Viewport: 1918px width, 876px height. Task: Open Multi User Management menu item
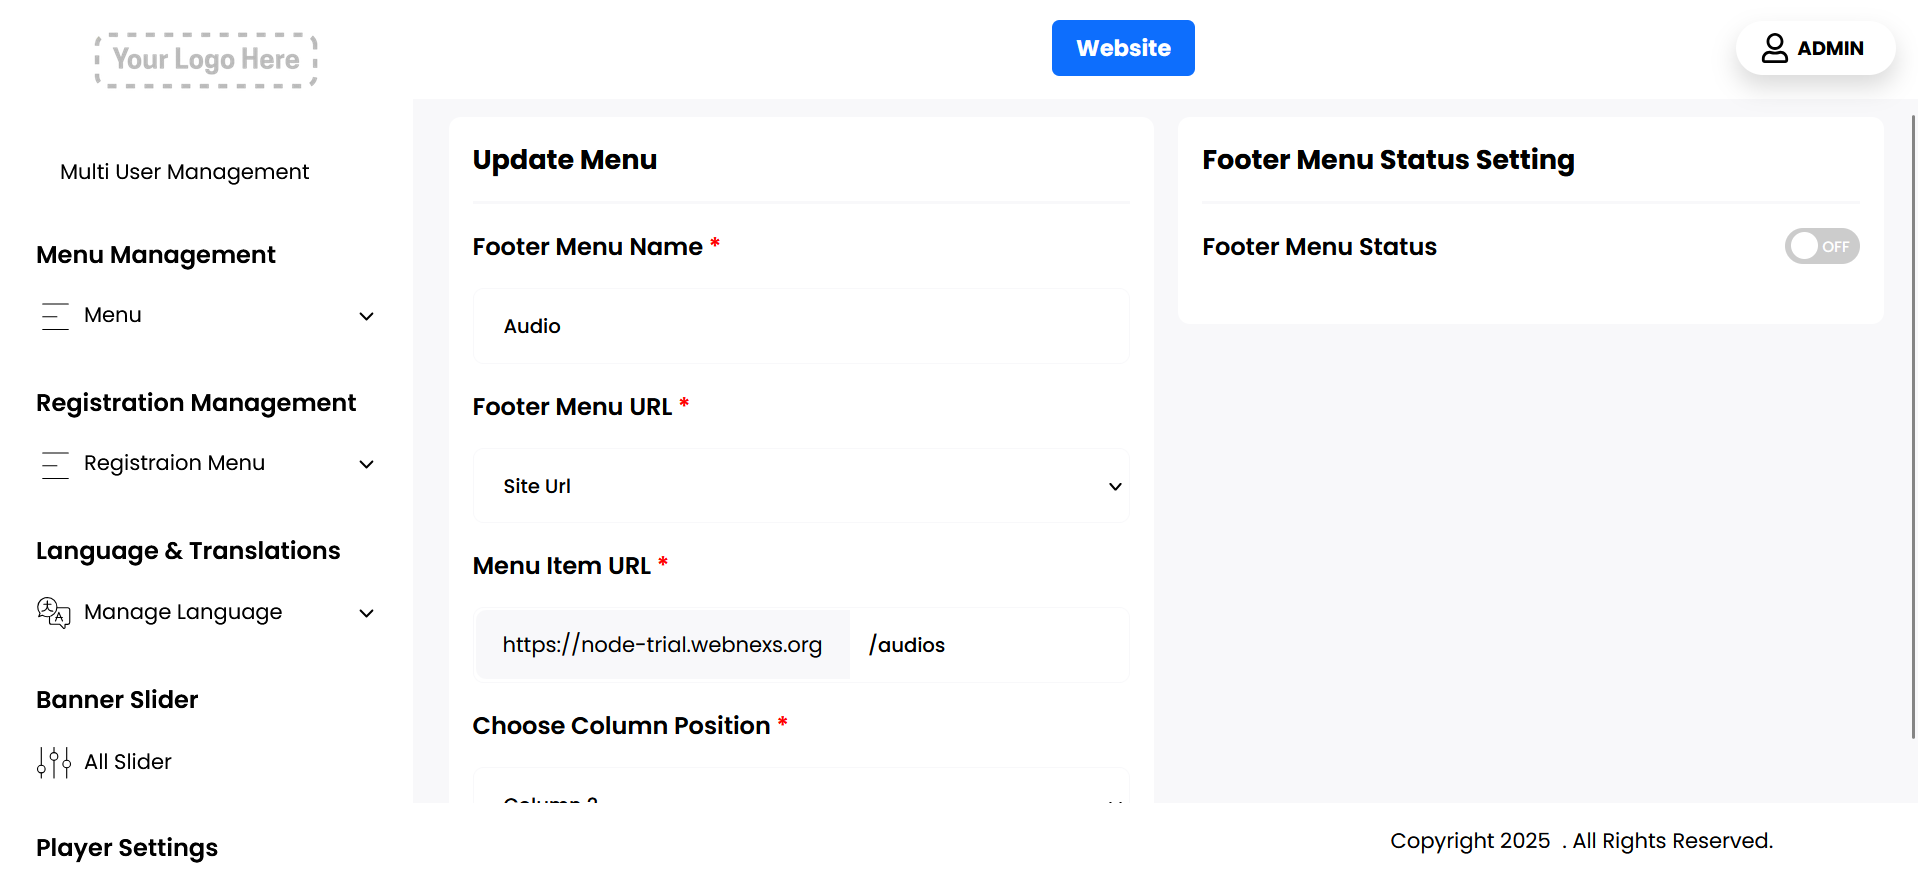[185, 172]
